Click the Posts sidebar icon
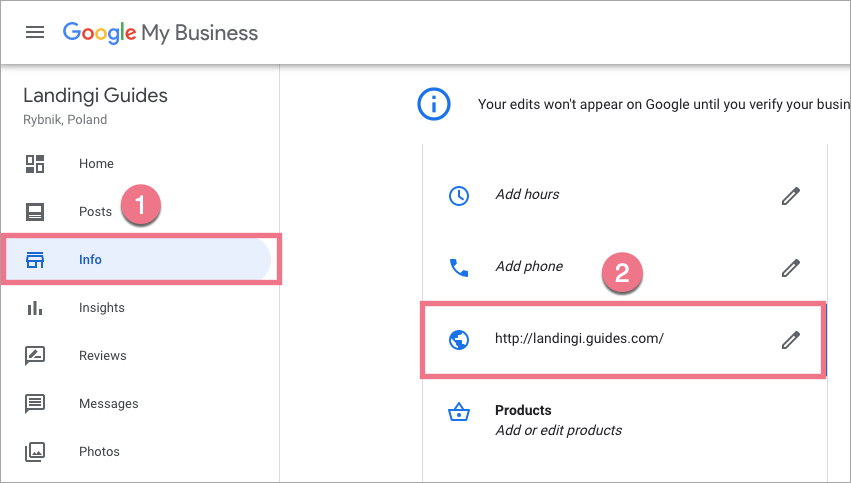 pos(35,212)
